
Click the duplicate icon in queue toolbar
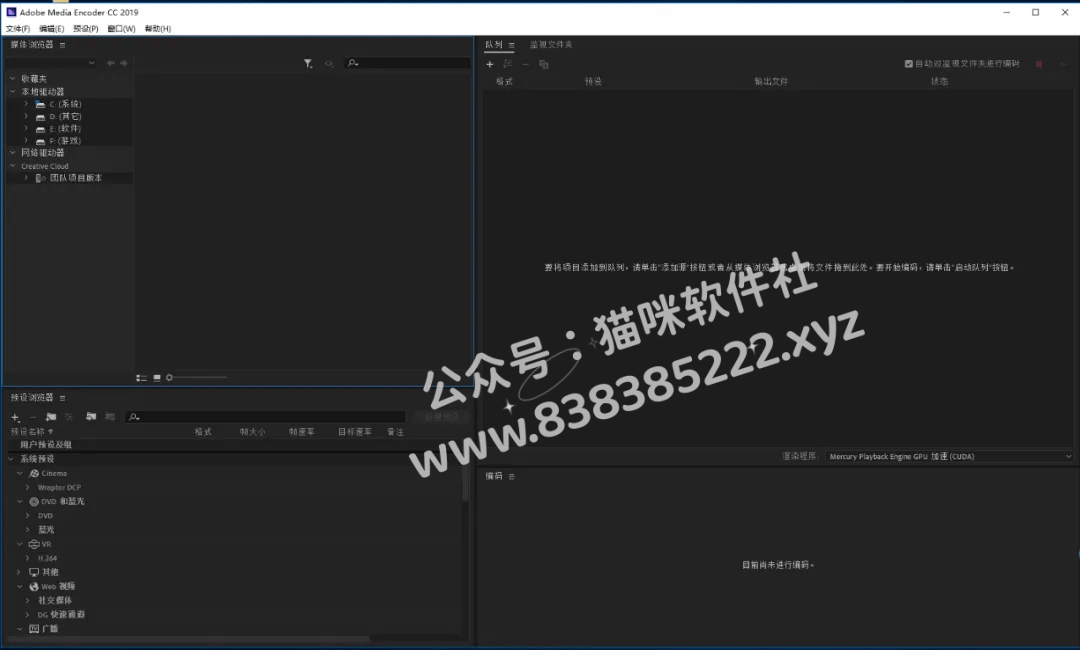coord(543,64)
